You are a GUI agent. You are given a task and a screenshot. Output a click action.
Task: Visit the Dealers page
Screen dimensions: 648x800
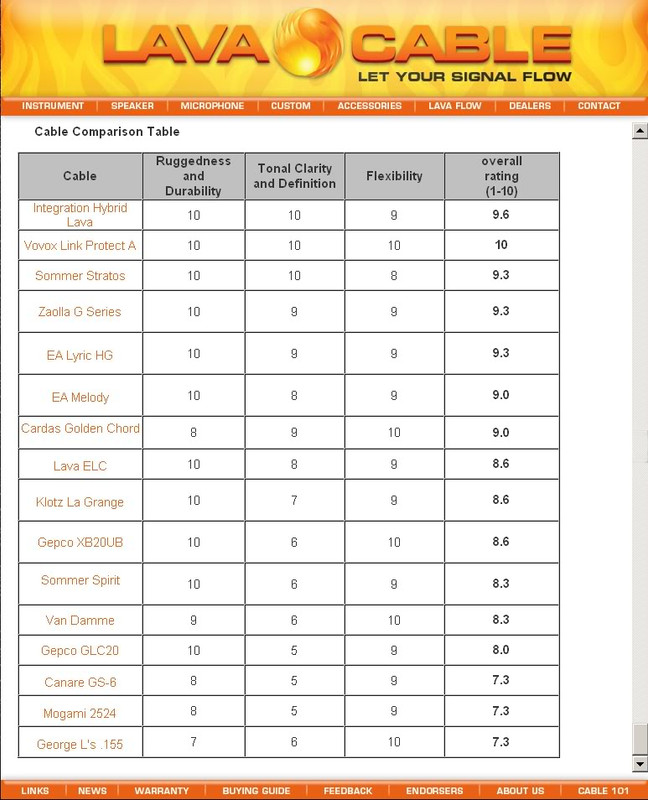click(x=530, y=106)
